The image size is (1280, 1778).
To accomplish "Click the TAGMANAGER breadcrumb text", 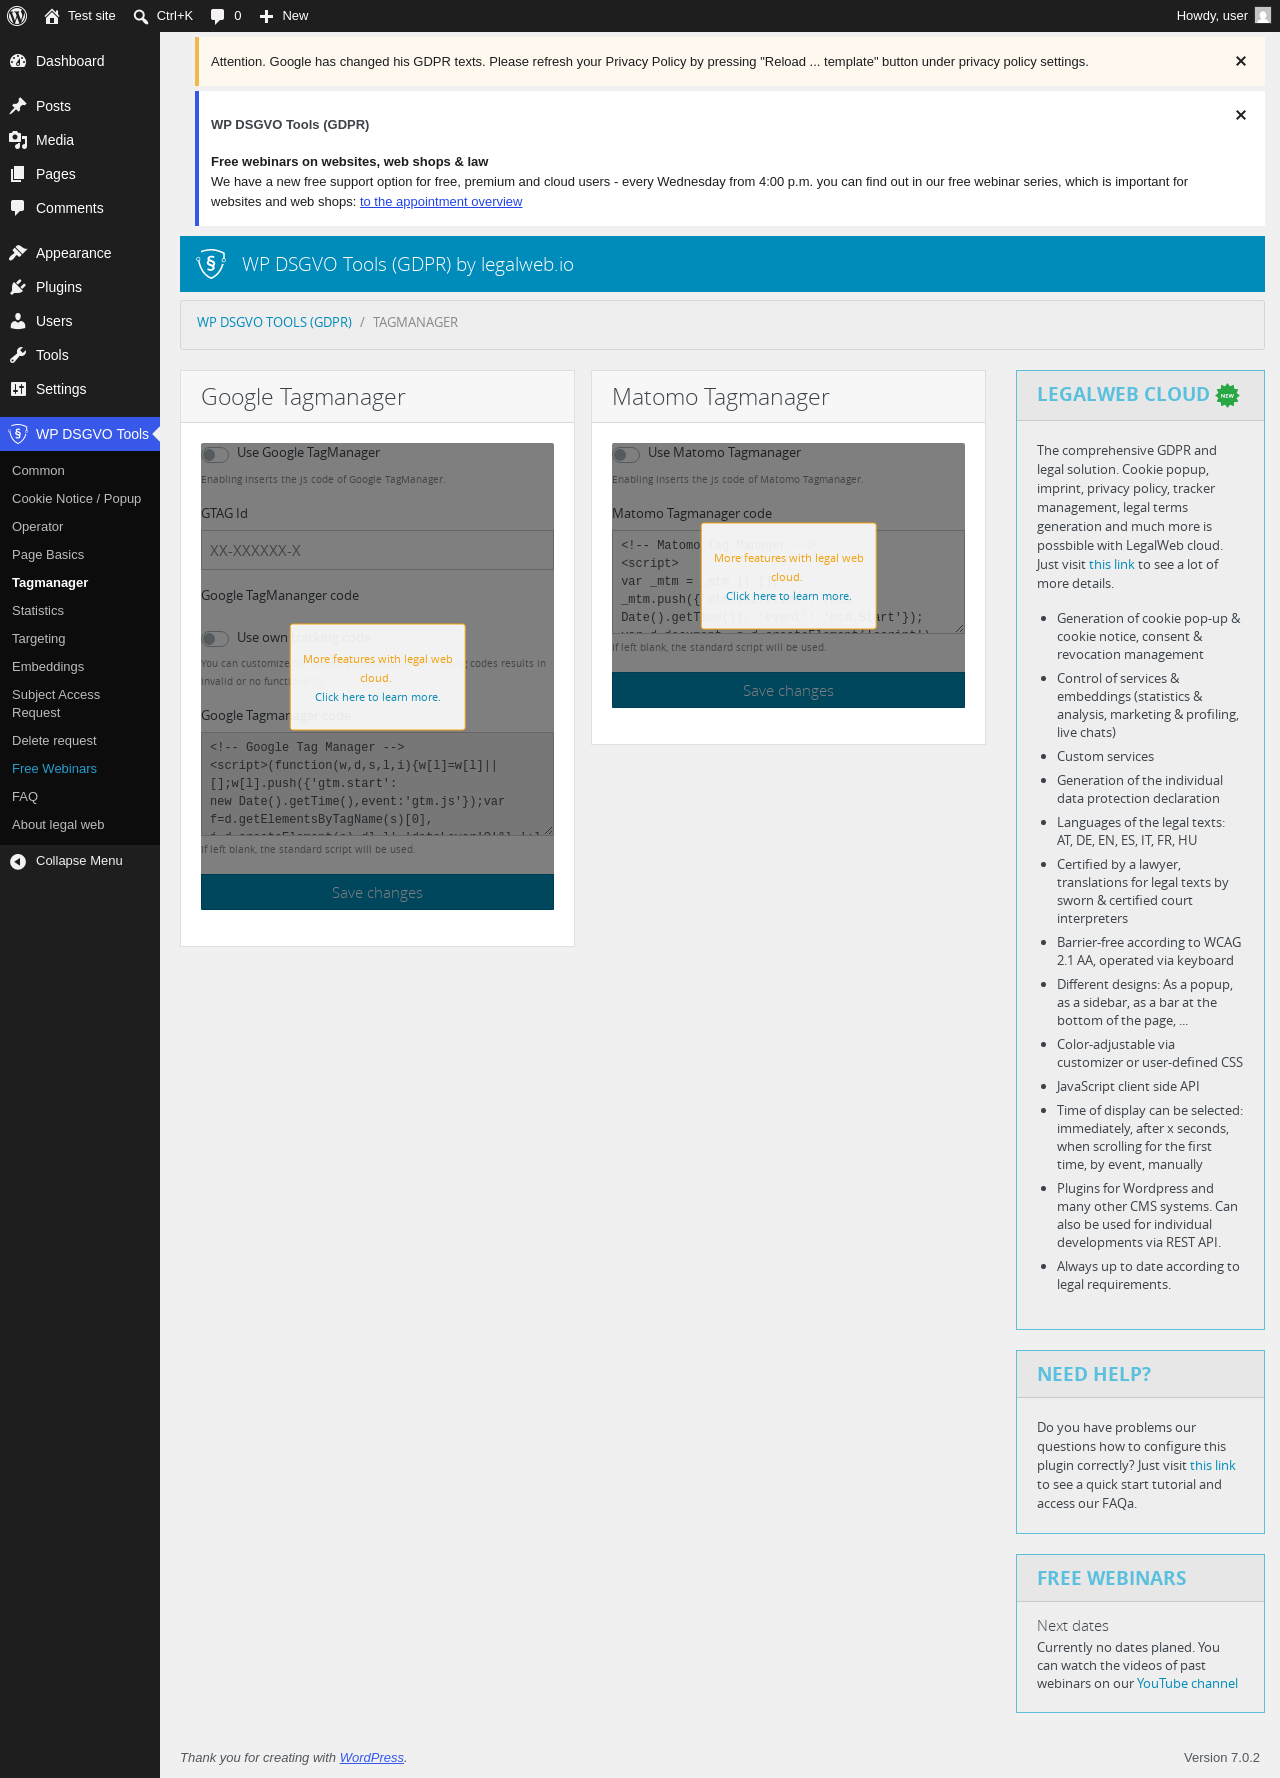I will pyautogui.click(x=415, y=322).
